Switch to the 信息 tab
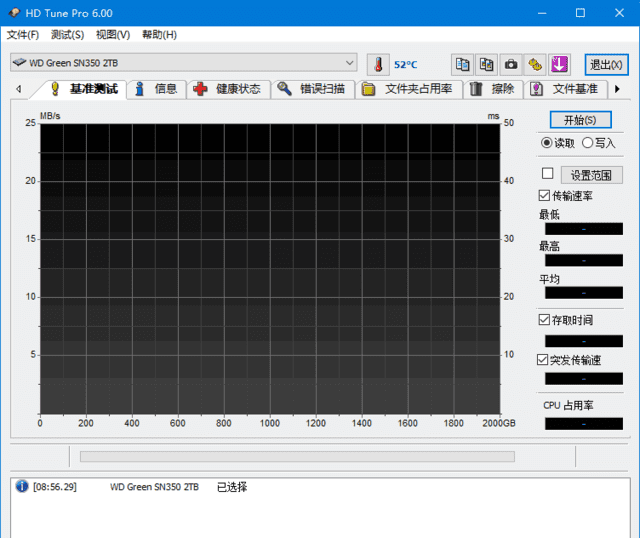640x538 pixels. [x=157, y=89]
